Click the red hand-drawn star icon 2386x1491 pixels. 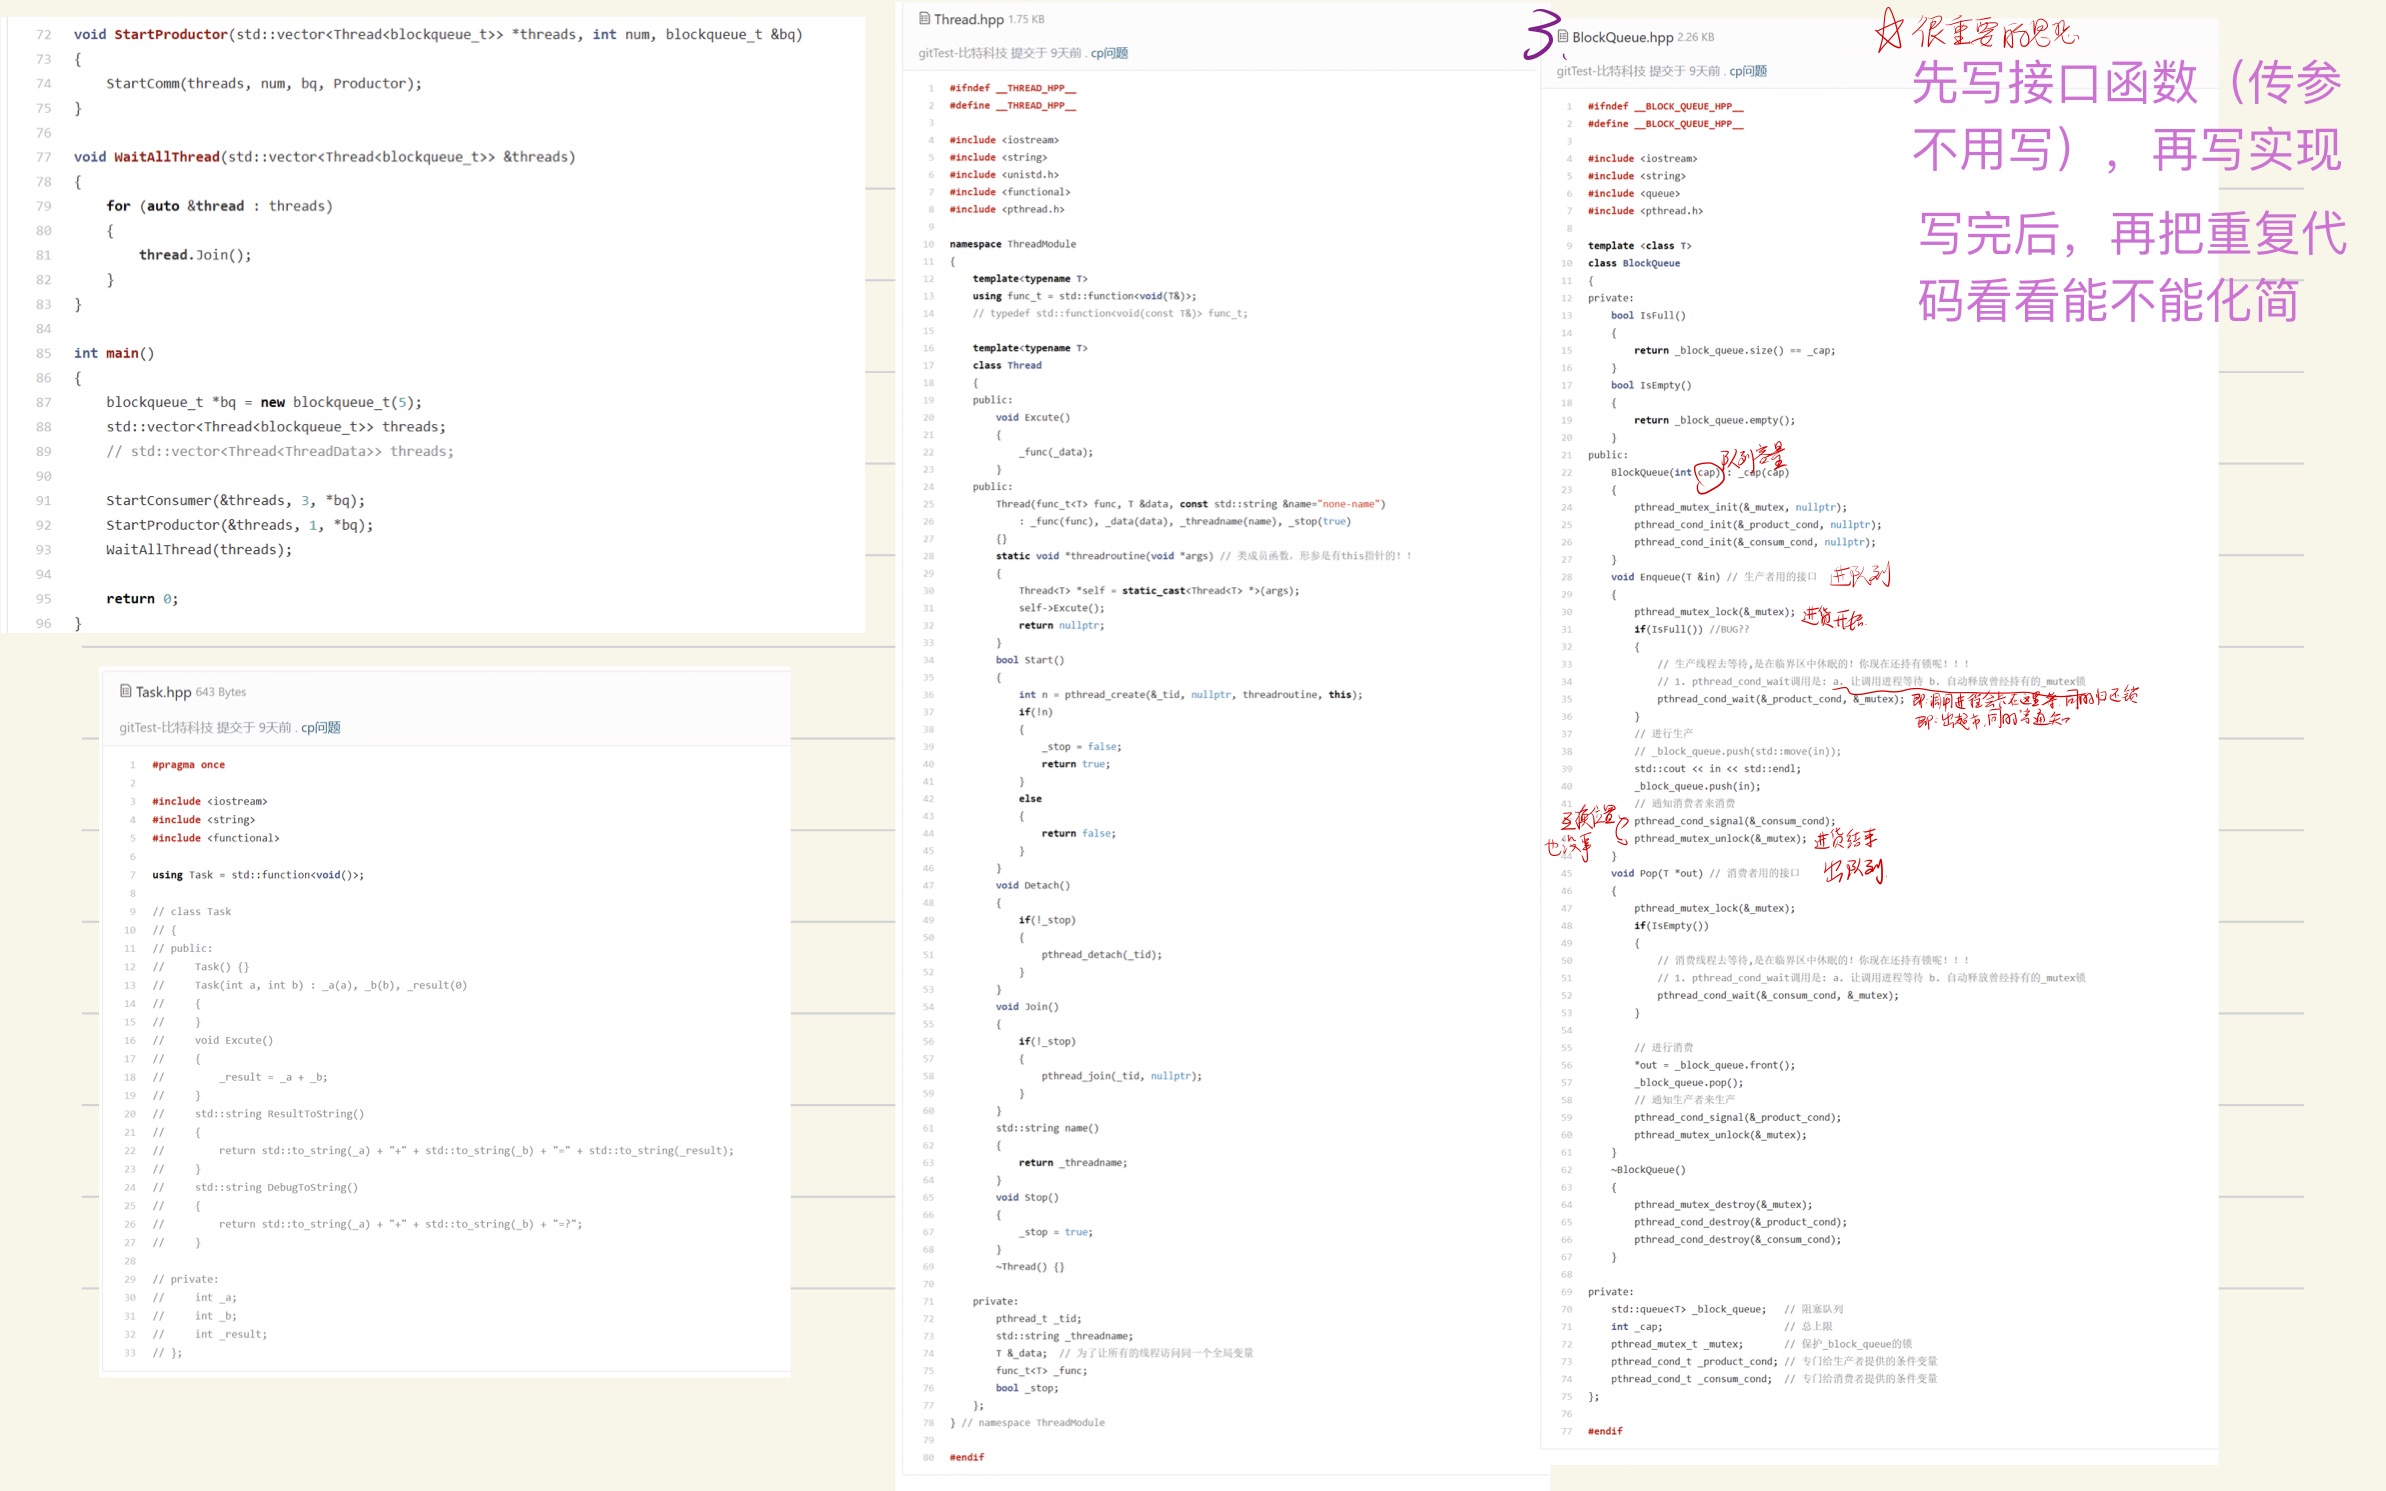tap(1889, 30)
